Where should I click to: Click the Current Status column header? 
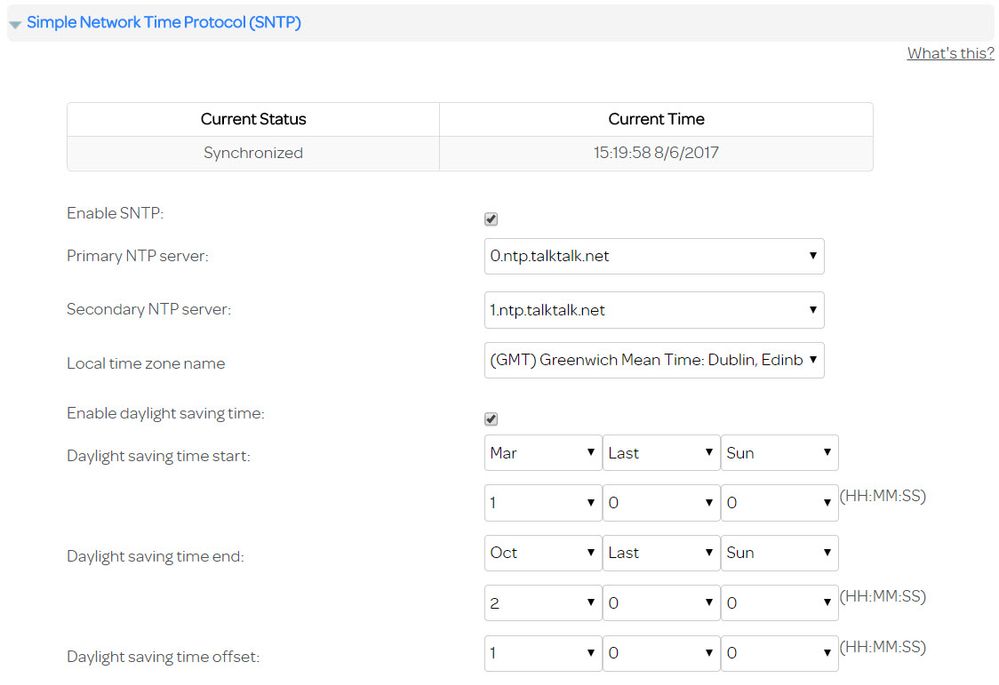point(253,119)
